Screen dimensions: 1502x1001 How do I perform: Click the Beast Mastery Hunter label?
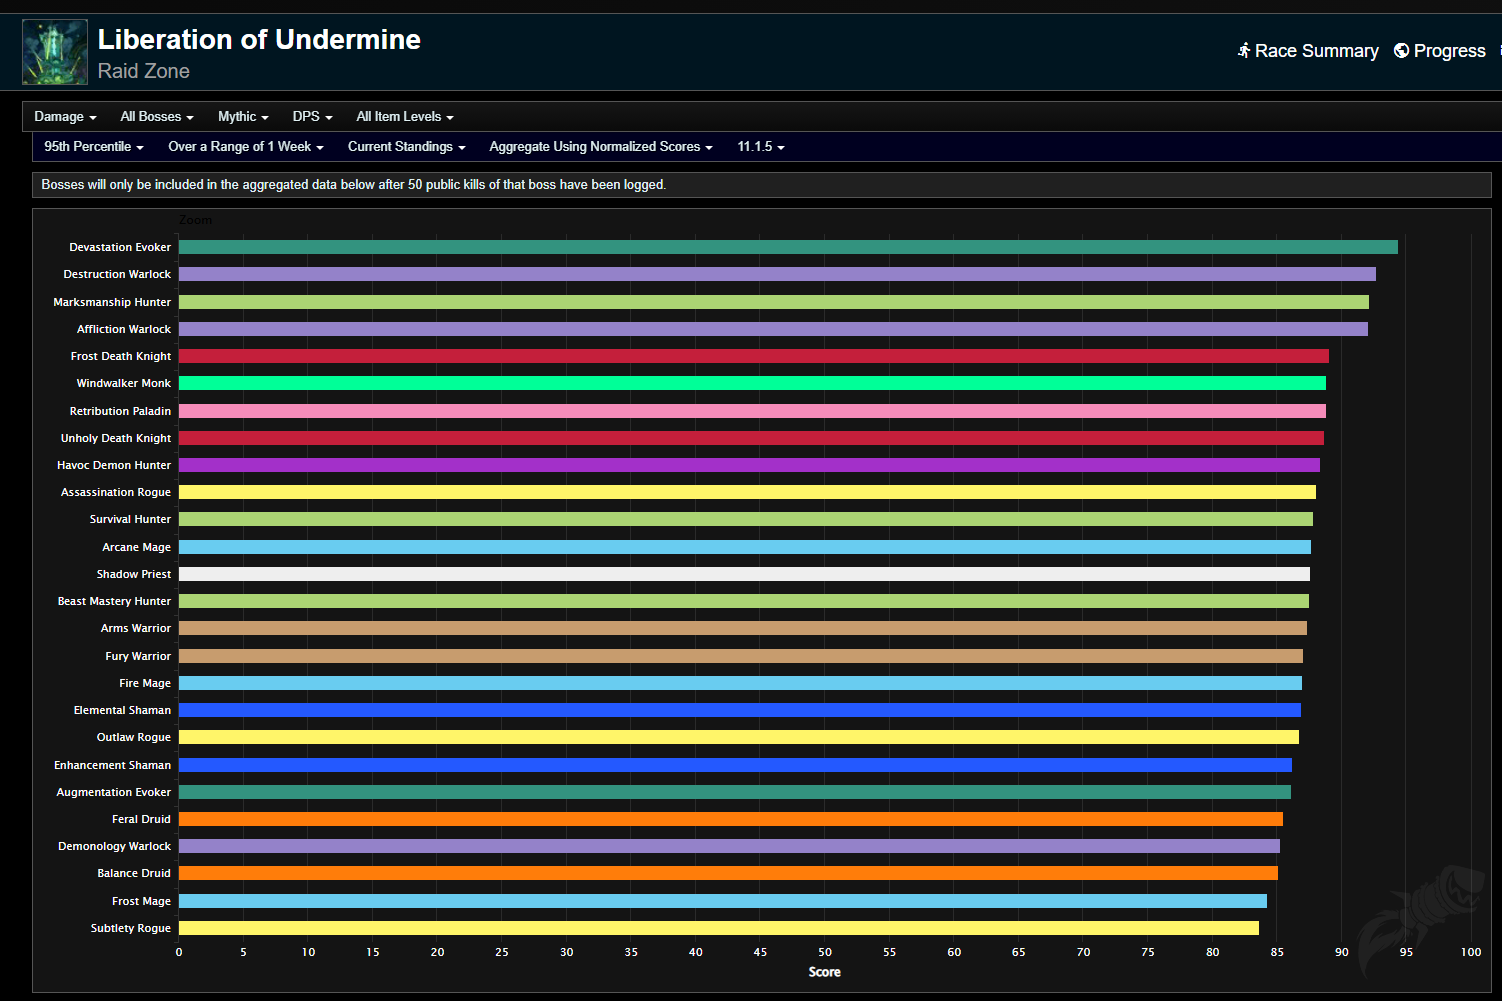pyautogui.click(x=114, y=601)
